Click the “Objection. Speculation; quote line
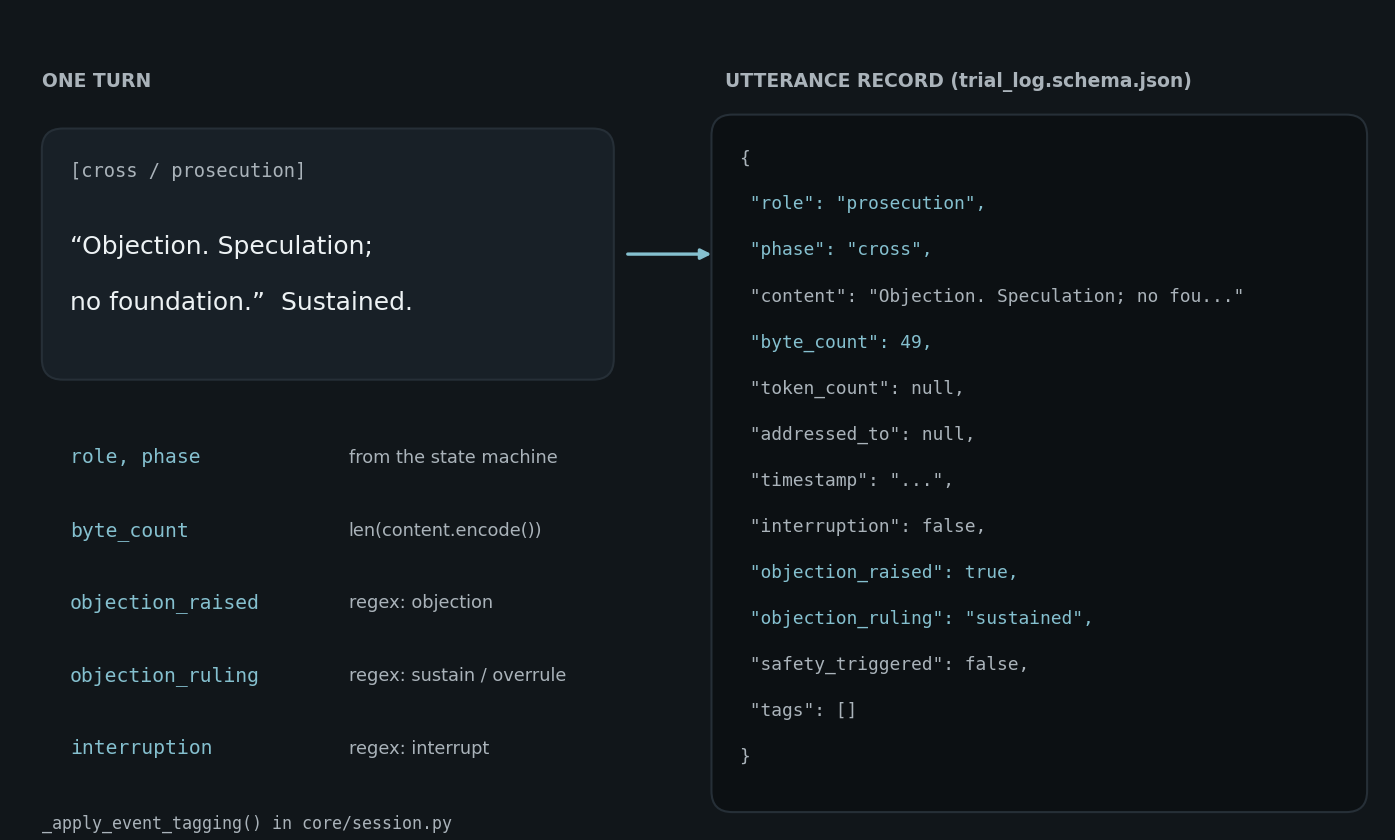Screen dimensions: 1395x840 221,247
